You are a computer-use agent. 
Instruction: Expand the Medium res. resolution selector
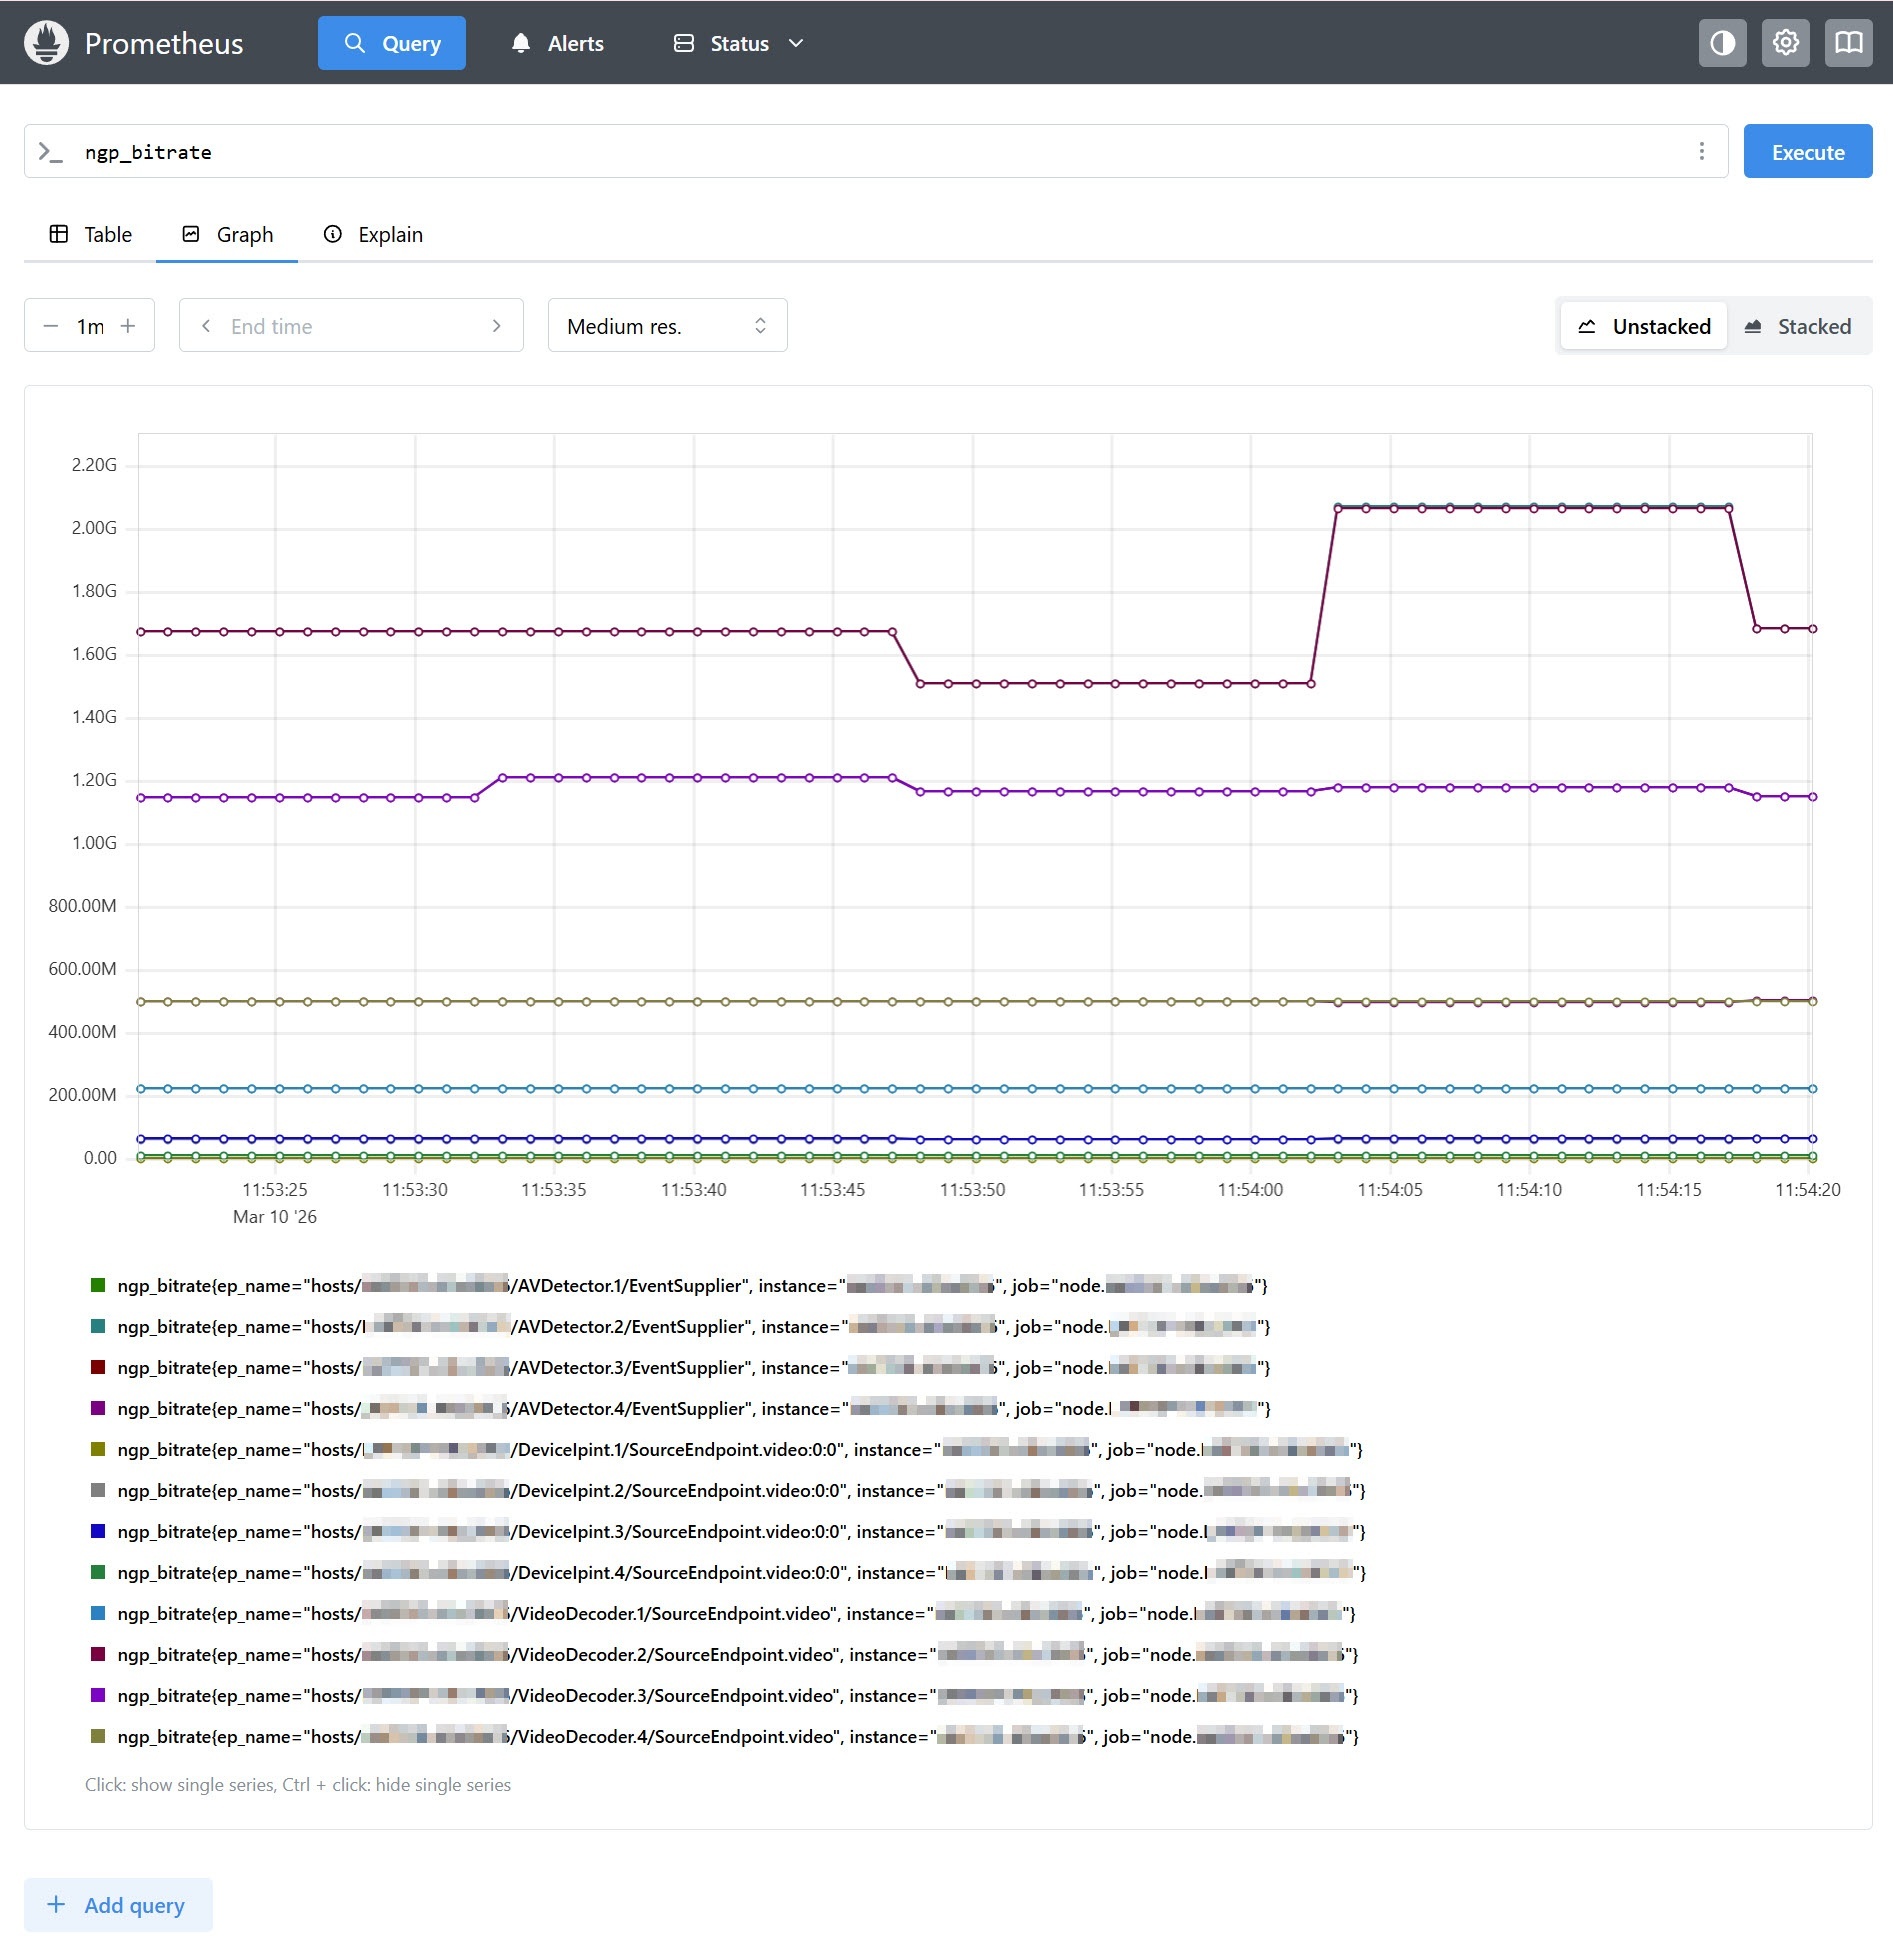(667, 326)
